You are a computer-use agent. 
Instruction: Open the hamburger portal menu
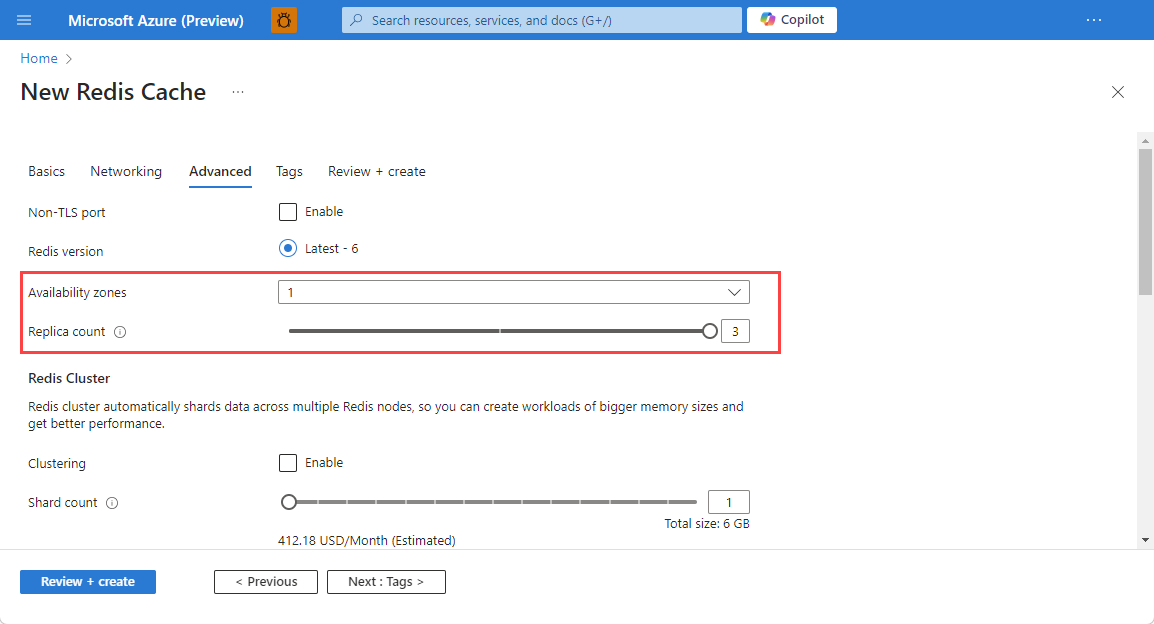(24, 20)
